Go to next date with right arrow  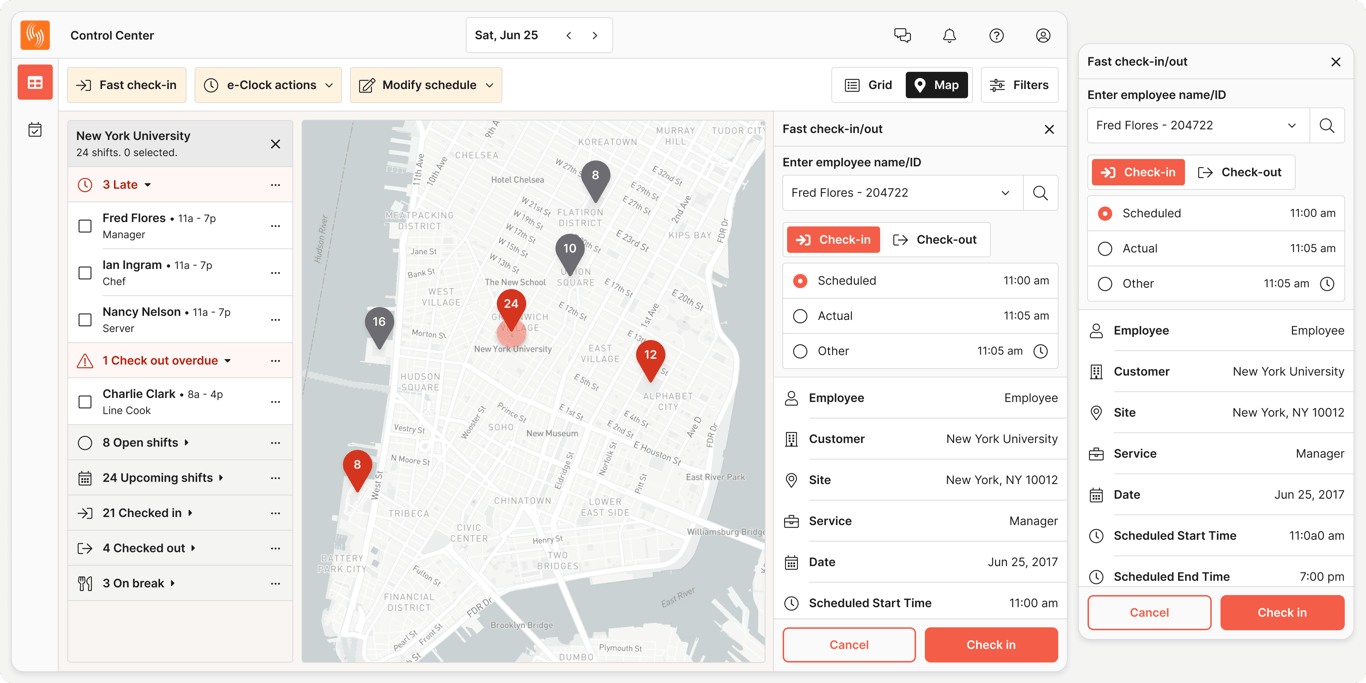tap(595, 35)
